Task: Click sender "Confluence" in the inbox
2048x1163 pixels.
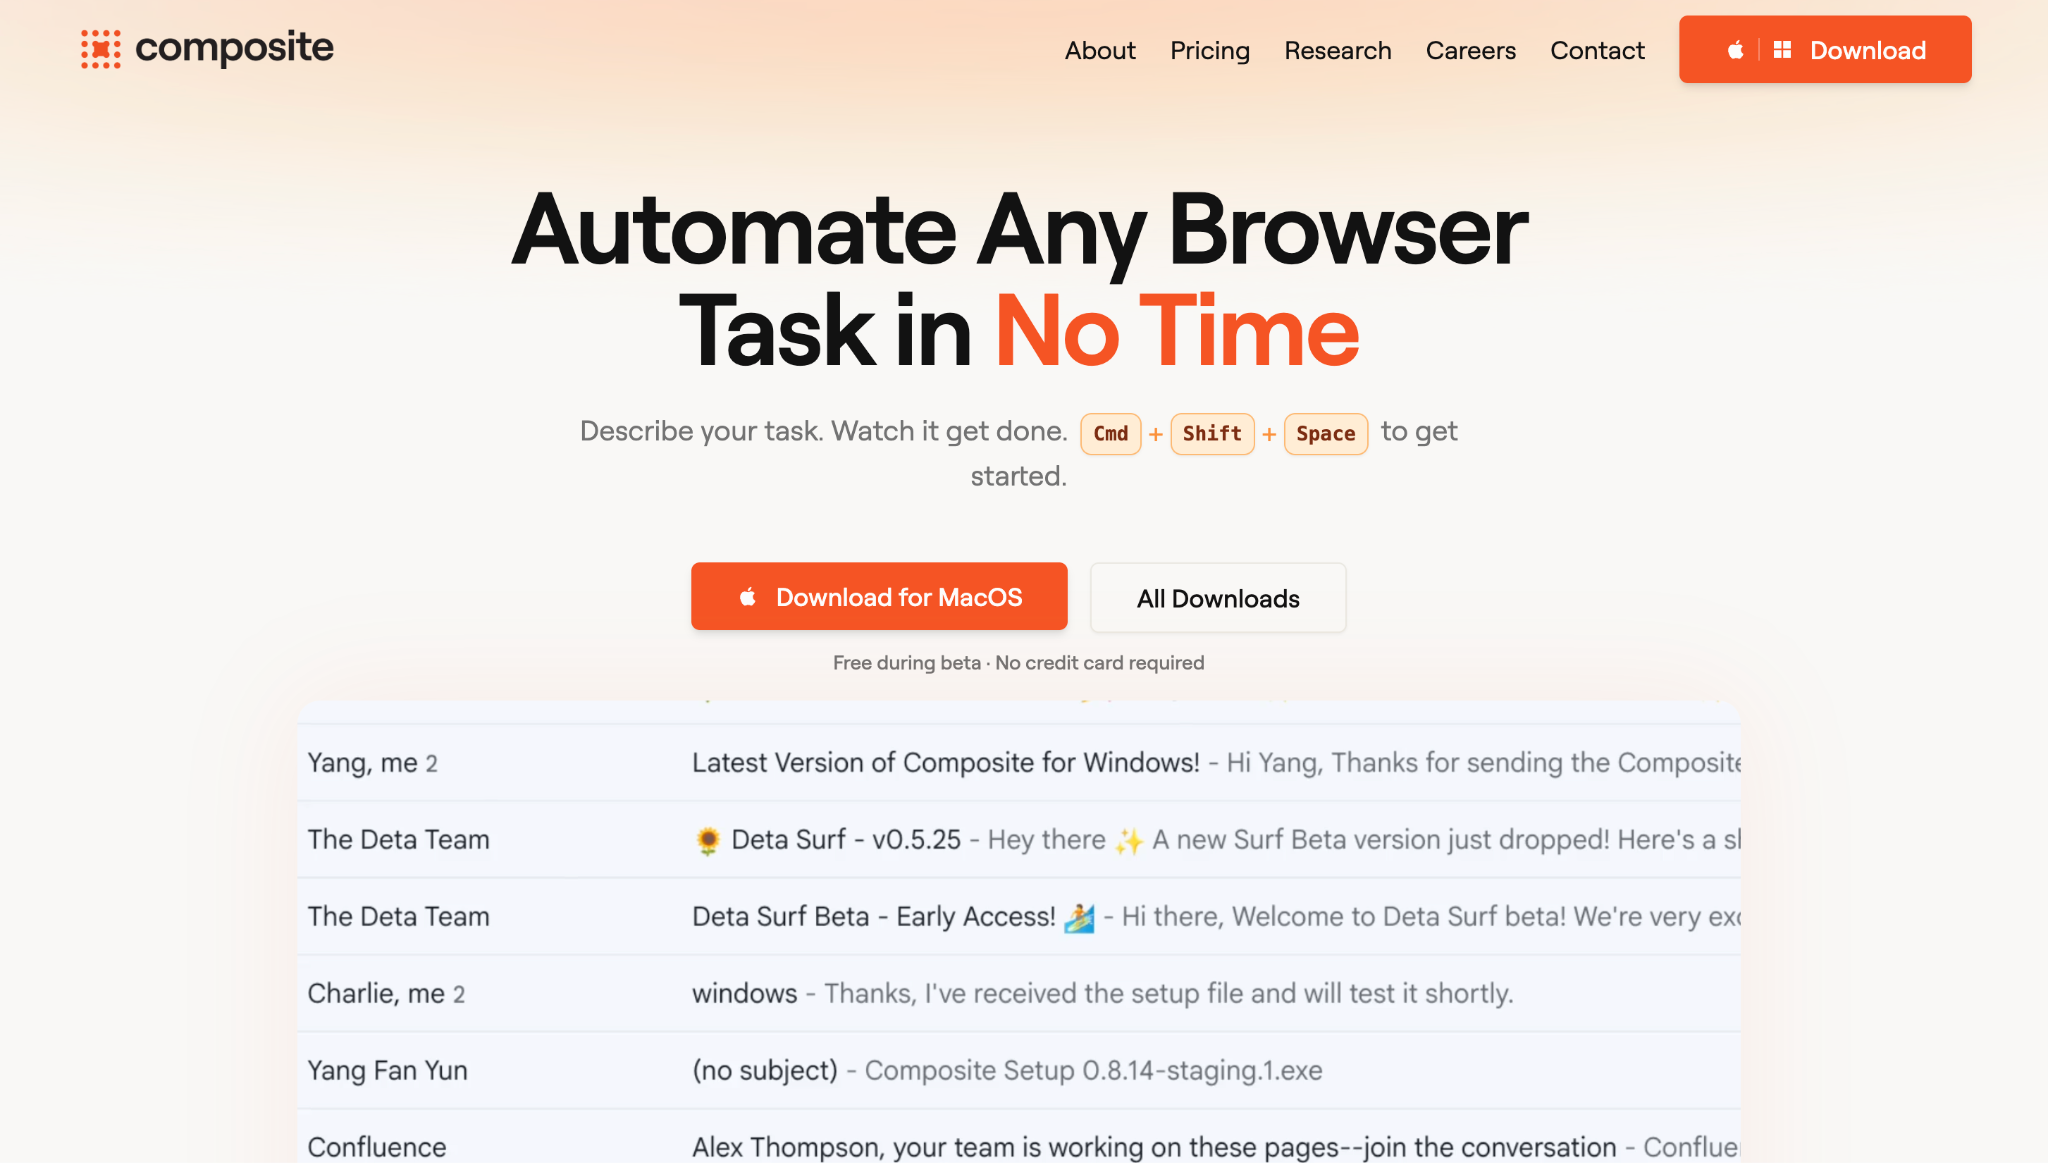Action: coord(377,1147)
